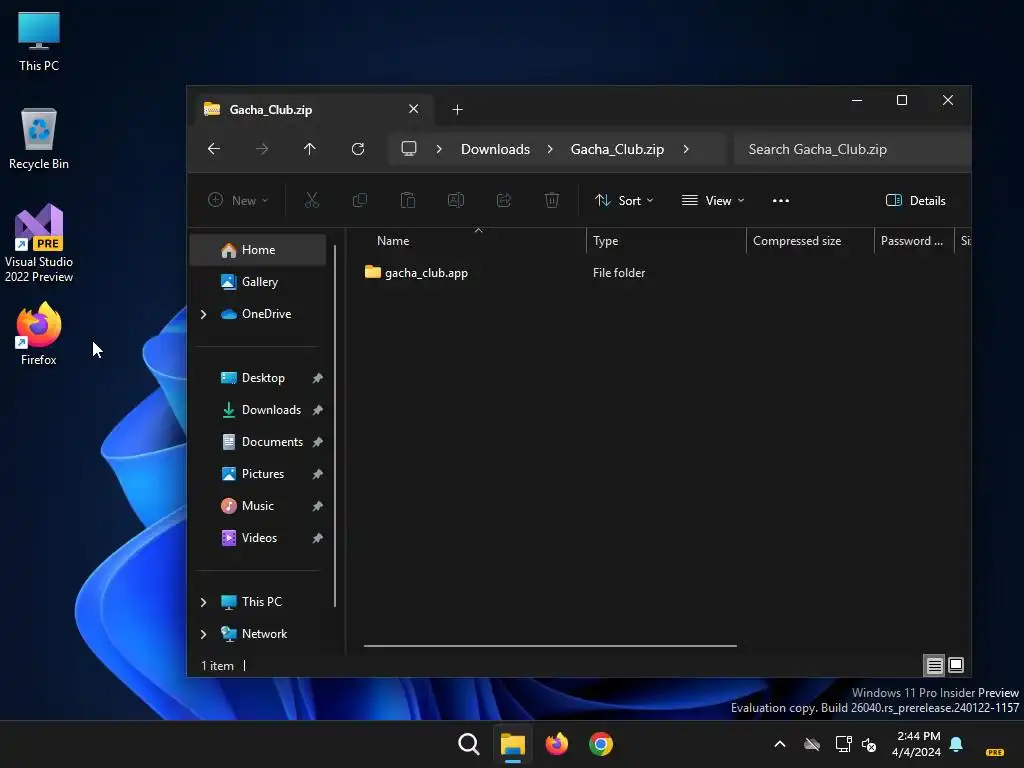Open the Sort dropdown
Viewport: 1024px width, 768px height.
(x=624, y=200)
